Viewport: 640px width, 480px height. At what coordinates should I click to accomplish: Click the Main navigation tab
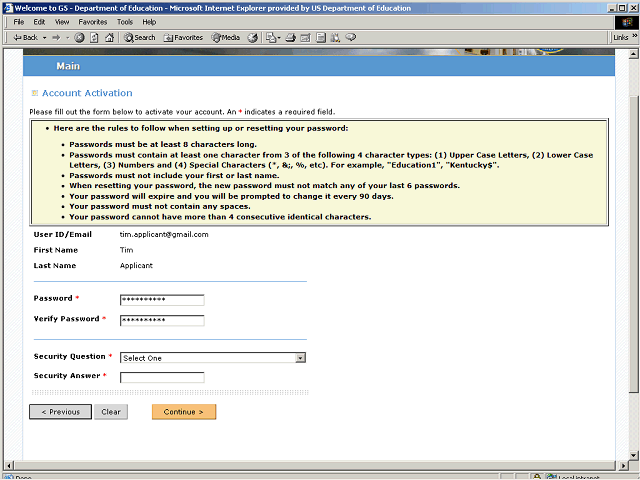coord(68,66)
